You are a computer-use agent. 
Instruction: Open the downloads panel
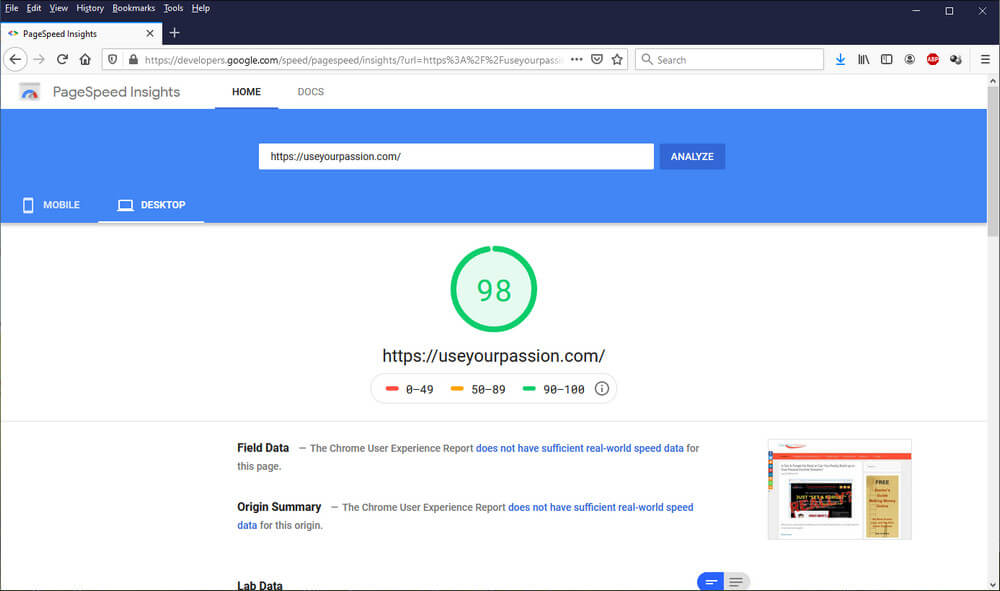point(841,59)
